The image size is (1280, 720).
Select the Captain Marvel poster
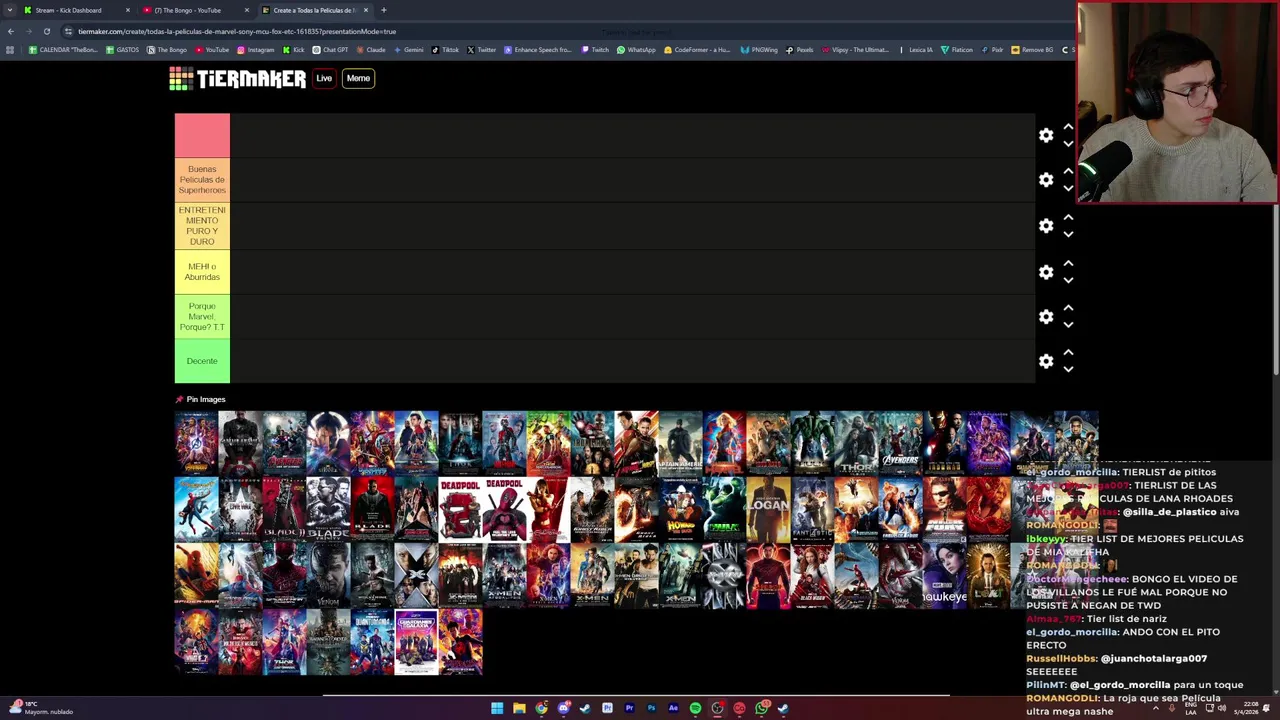pos(724,443)
